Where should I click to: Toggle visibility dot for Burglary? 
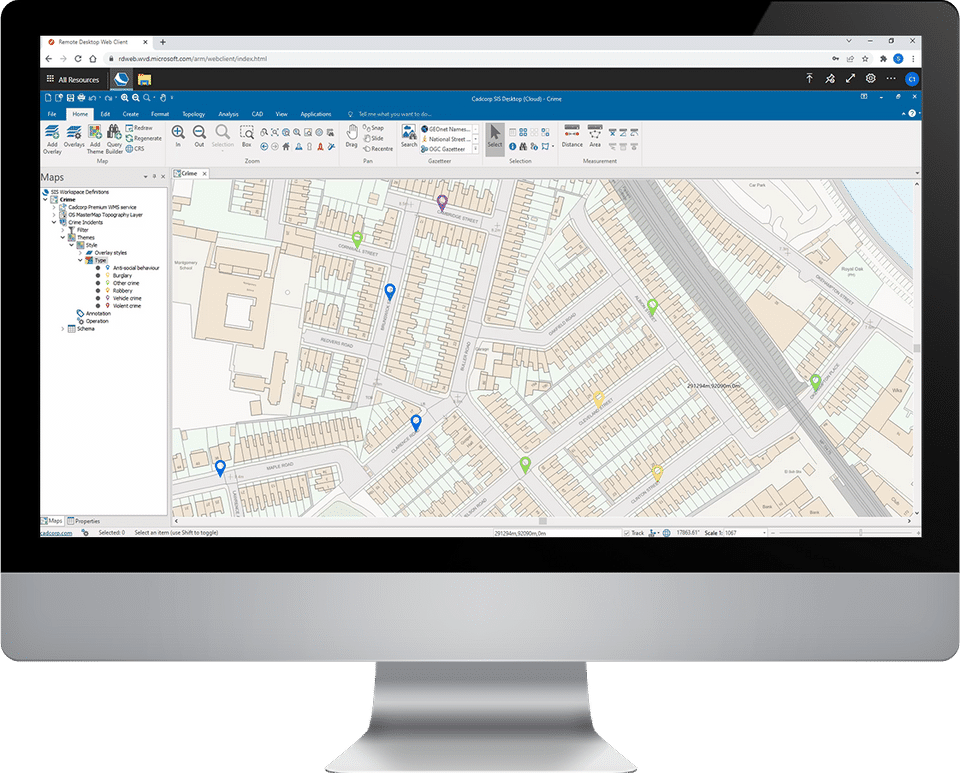pos(98,275)
